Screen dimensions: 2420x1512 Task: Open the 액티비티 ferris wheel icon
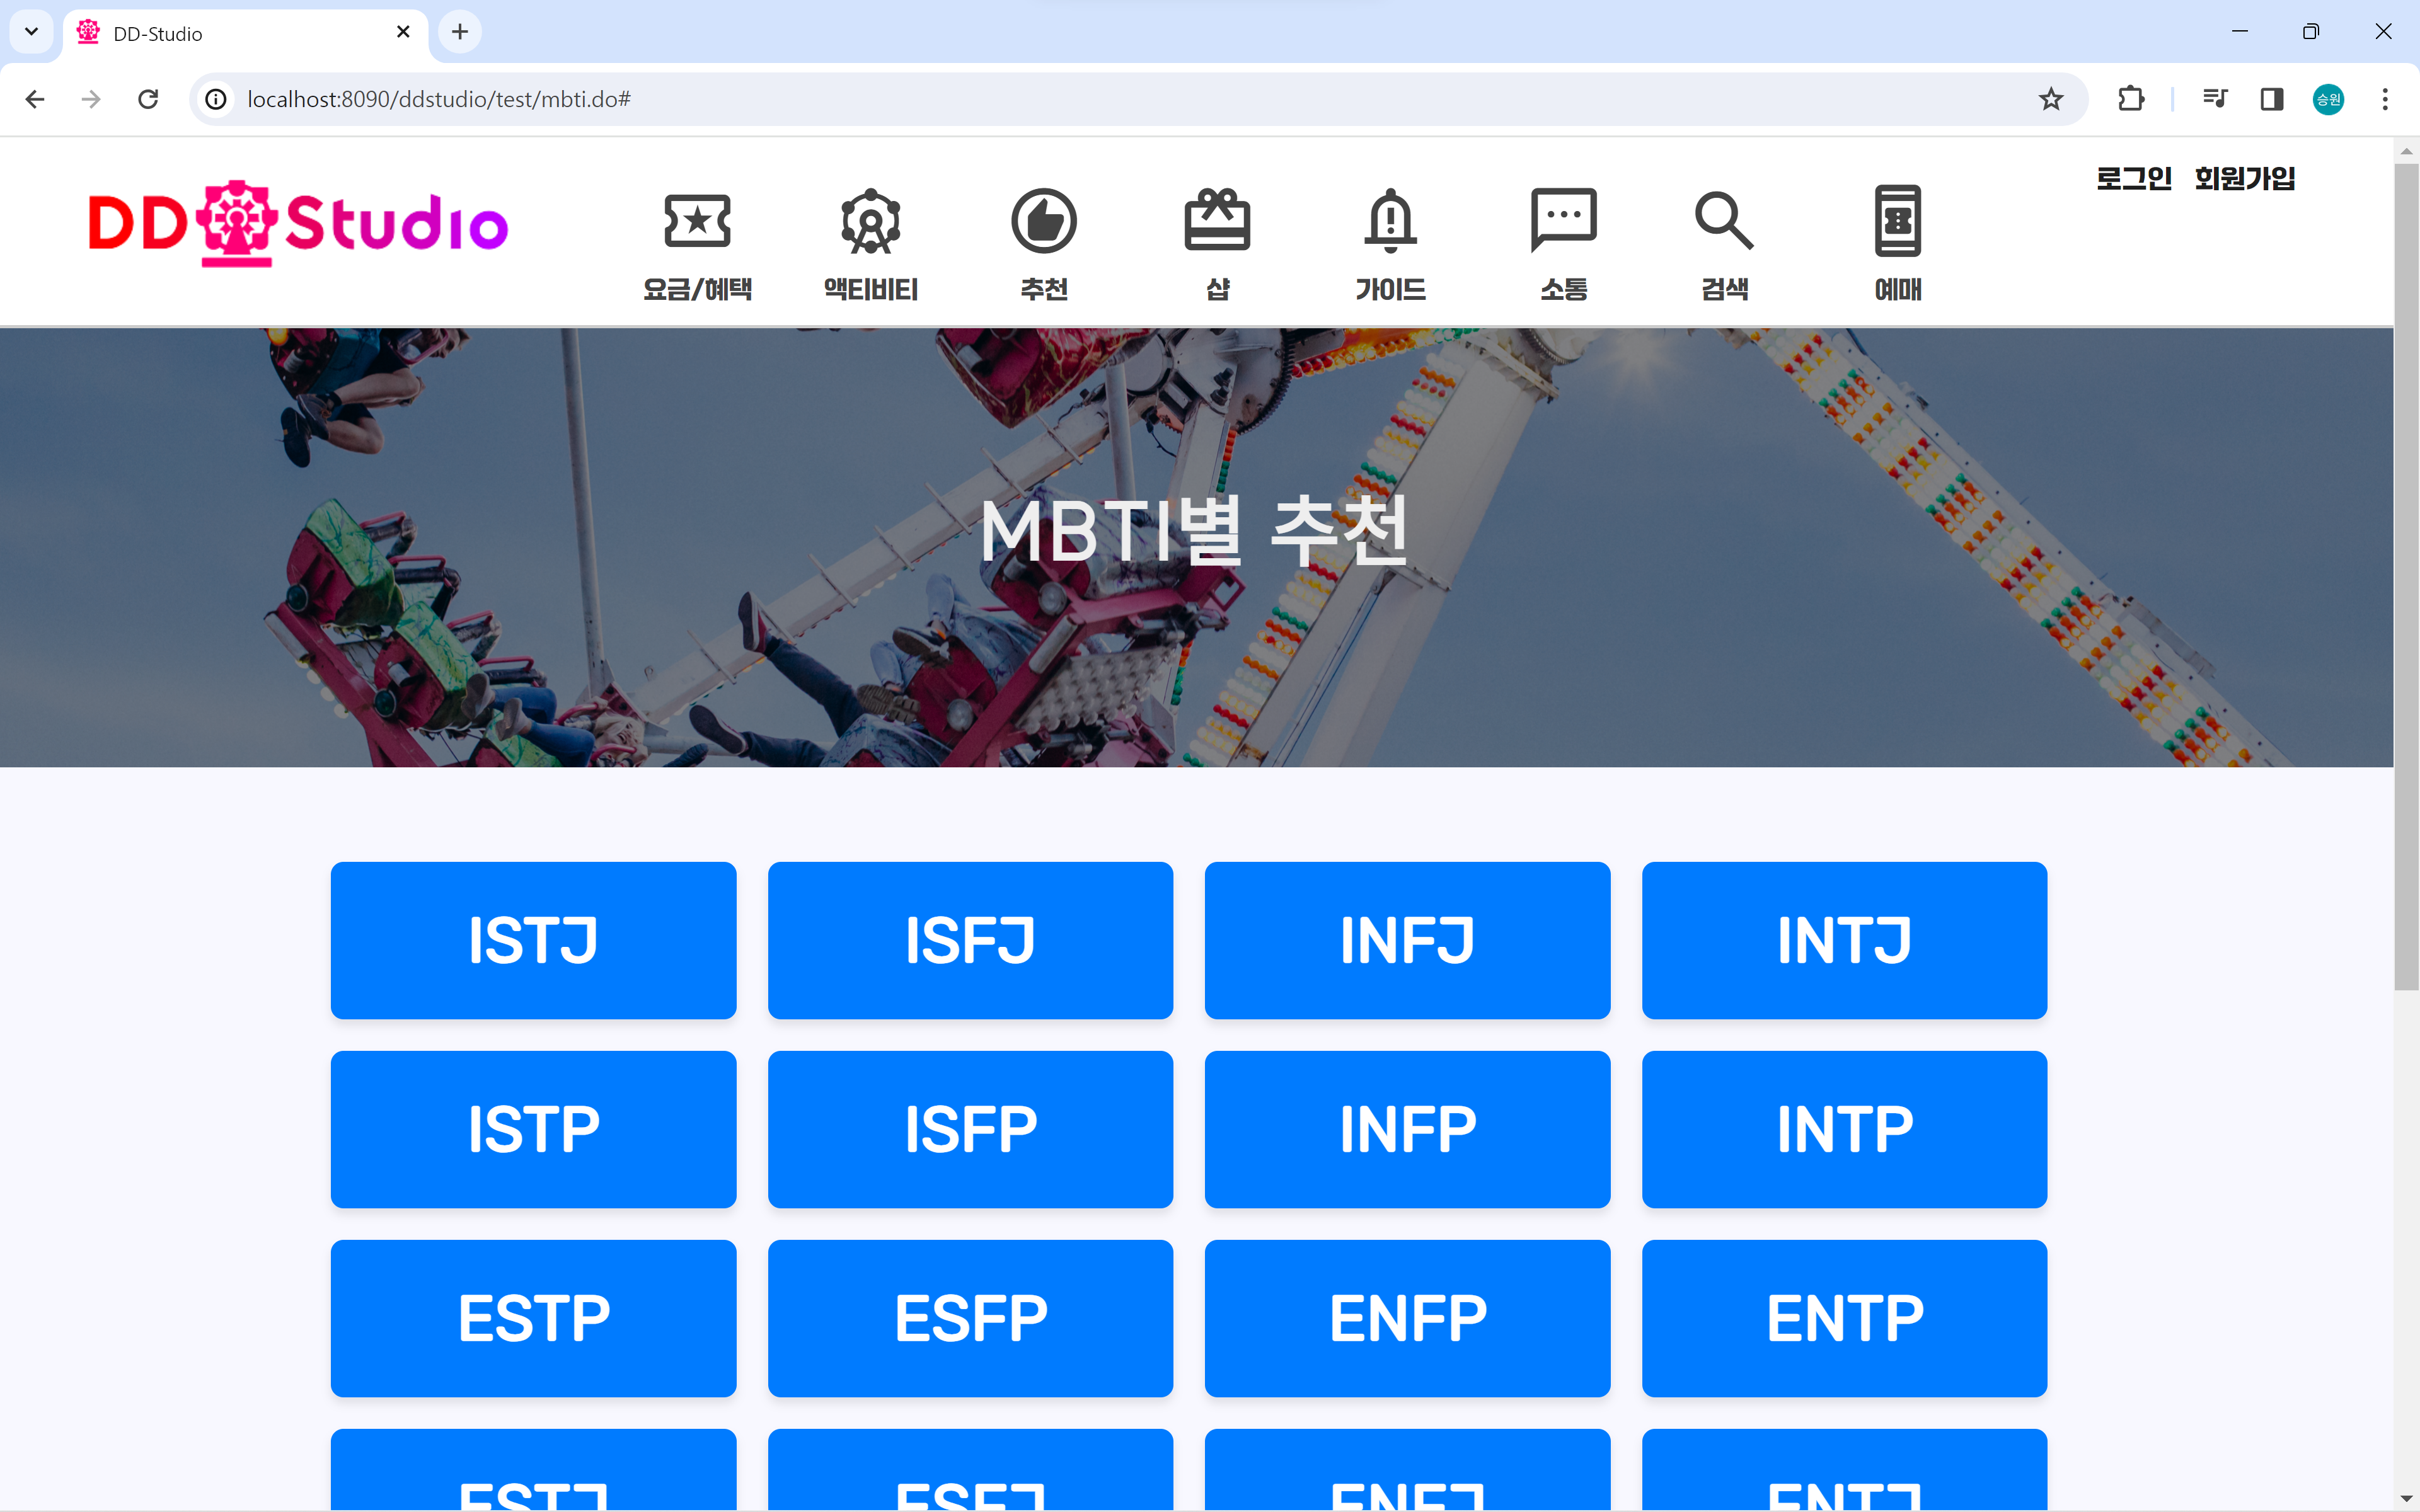click(x=870, y=221)
